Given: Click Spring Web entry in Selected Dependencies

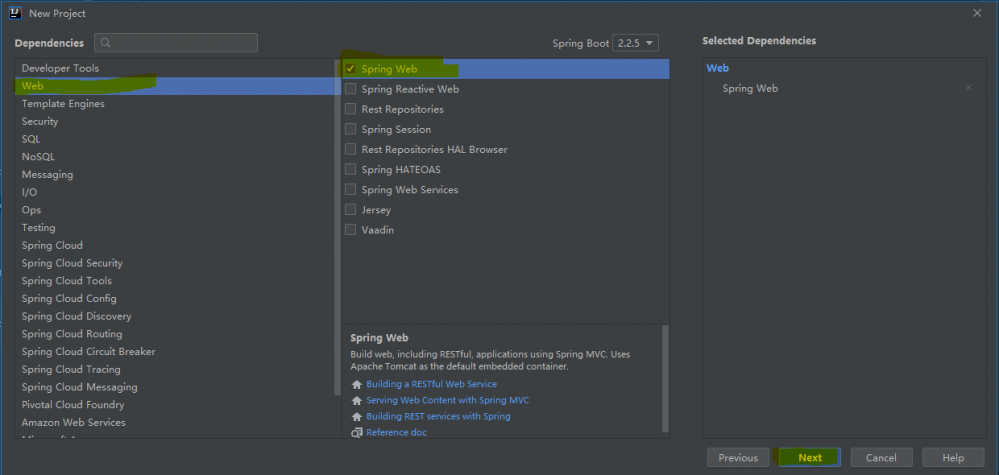Looking at the screenshot, I should (x=750, y=89).
